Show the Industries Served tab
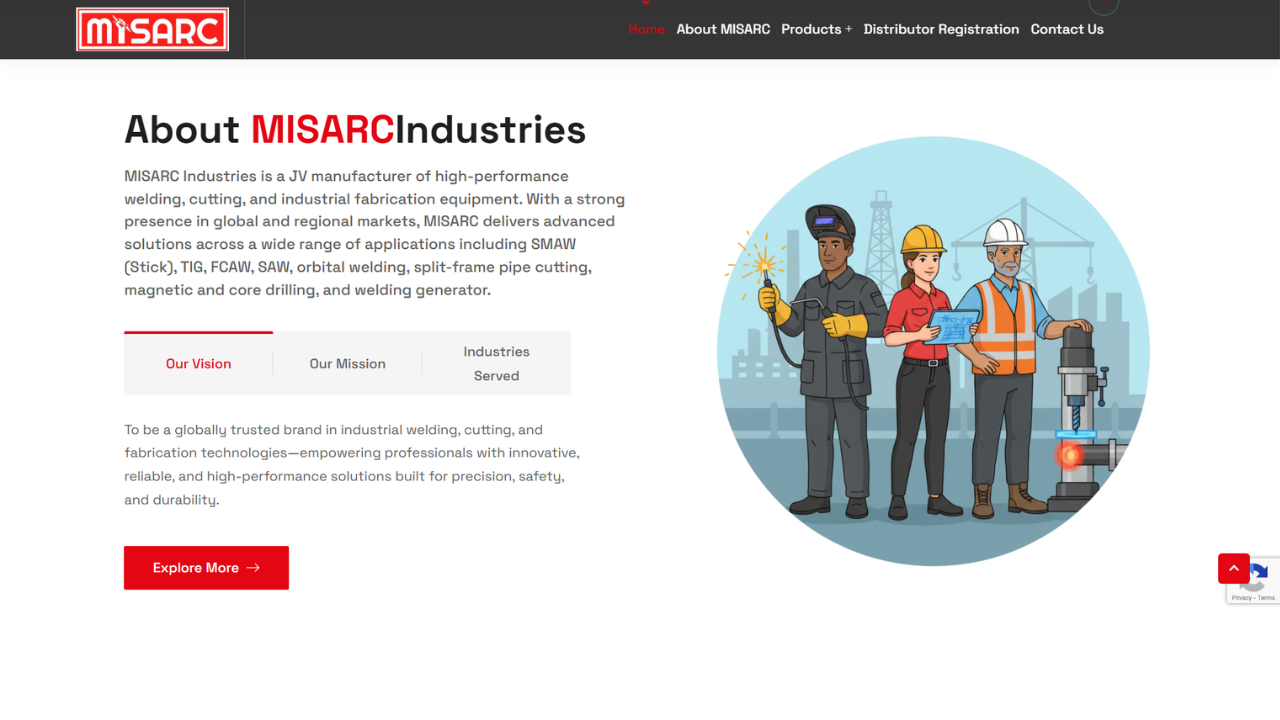This screenshot has height=720, width=1280. pyautogui.click(x=496, y=364)
